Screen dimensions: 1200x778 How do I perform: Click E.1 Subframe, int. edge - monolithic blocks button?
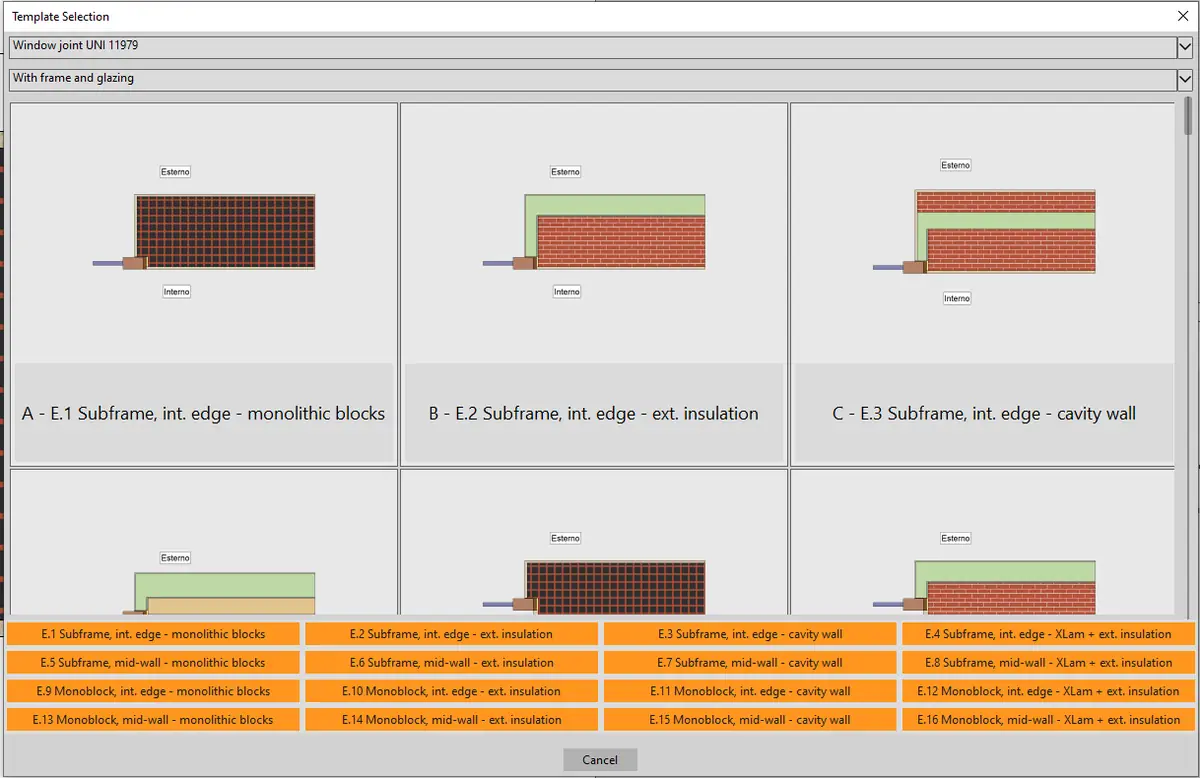[153, 634]
